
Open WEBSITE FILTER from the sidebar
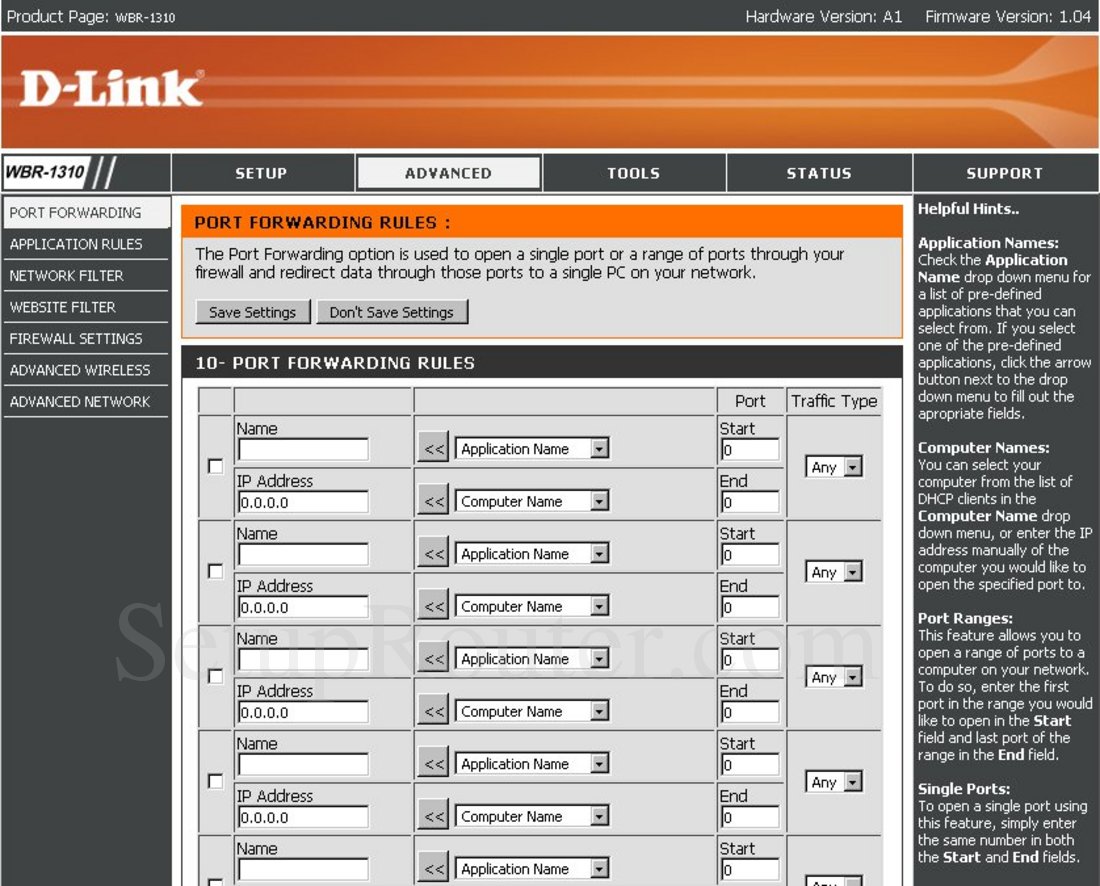pos(63,307)
